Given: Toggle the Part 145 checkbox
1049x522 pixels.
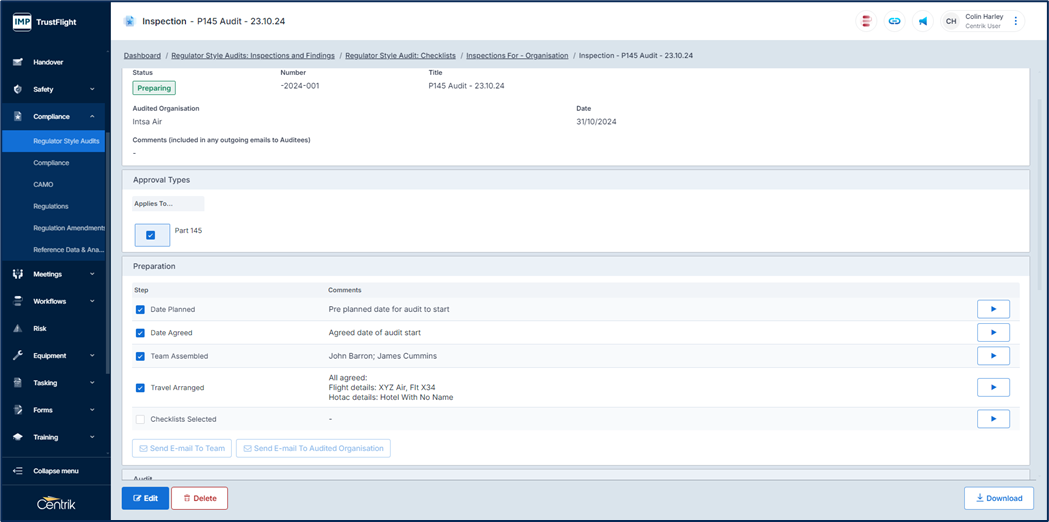Looking at the screenshot, I should (x=151, y=235).
